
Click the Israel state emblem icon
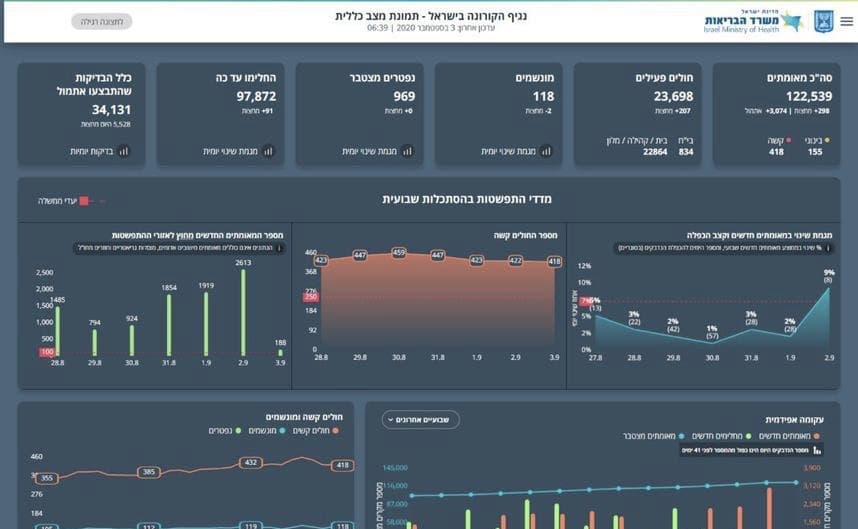point(824,22)
